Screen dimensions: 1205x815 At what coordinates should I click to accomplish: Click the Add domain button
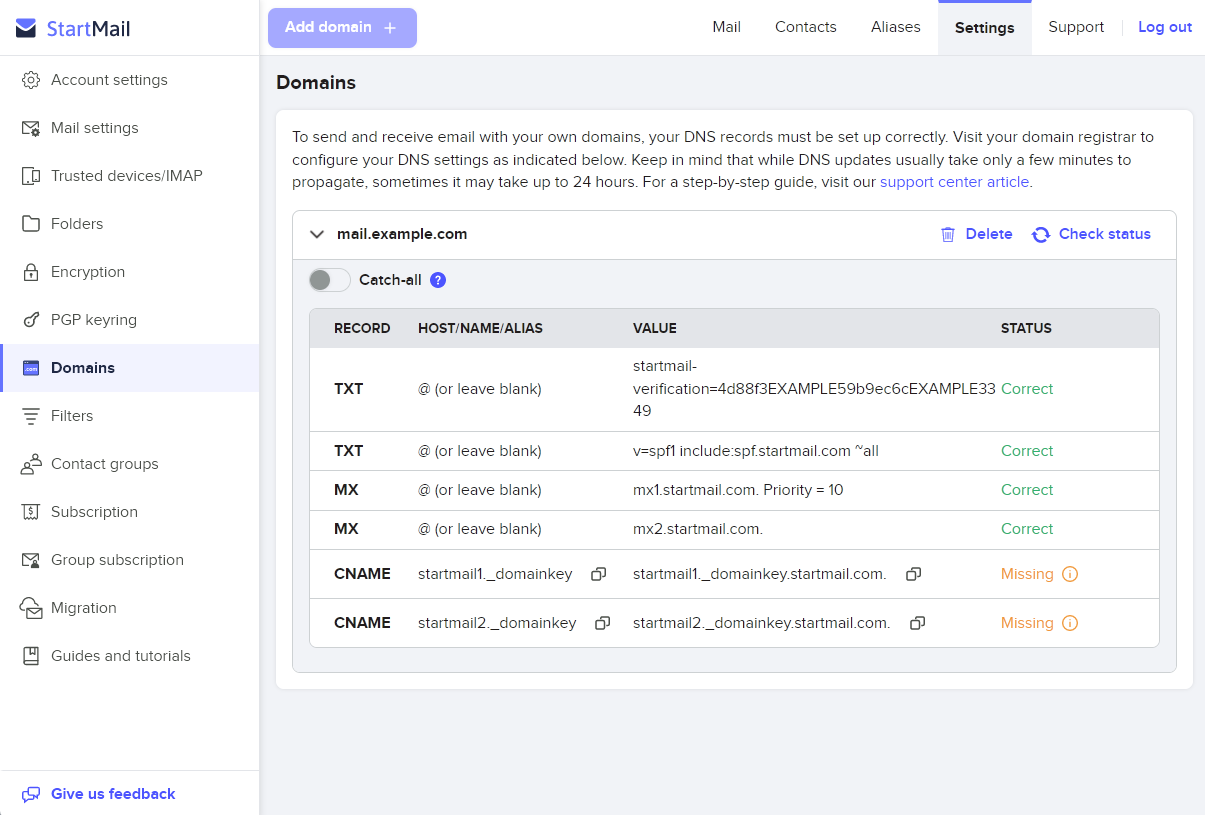pos(342,28)
